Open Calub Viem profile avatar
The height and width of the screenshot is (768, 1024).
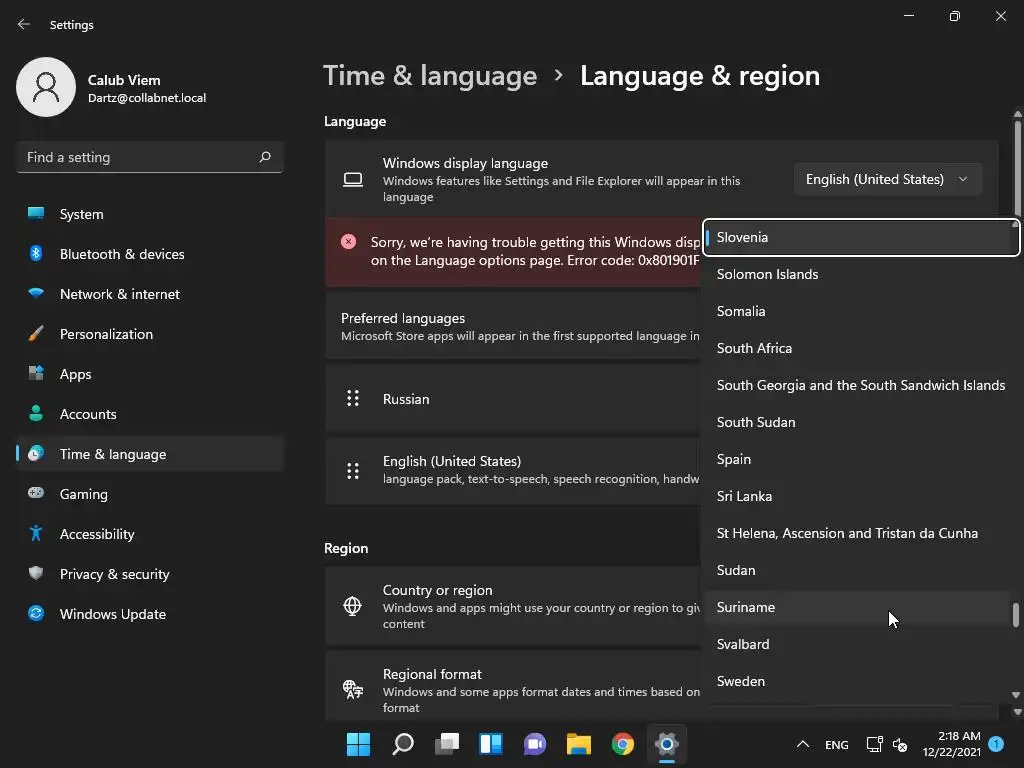pos(46,87)
